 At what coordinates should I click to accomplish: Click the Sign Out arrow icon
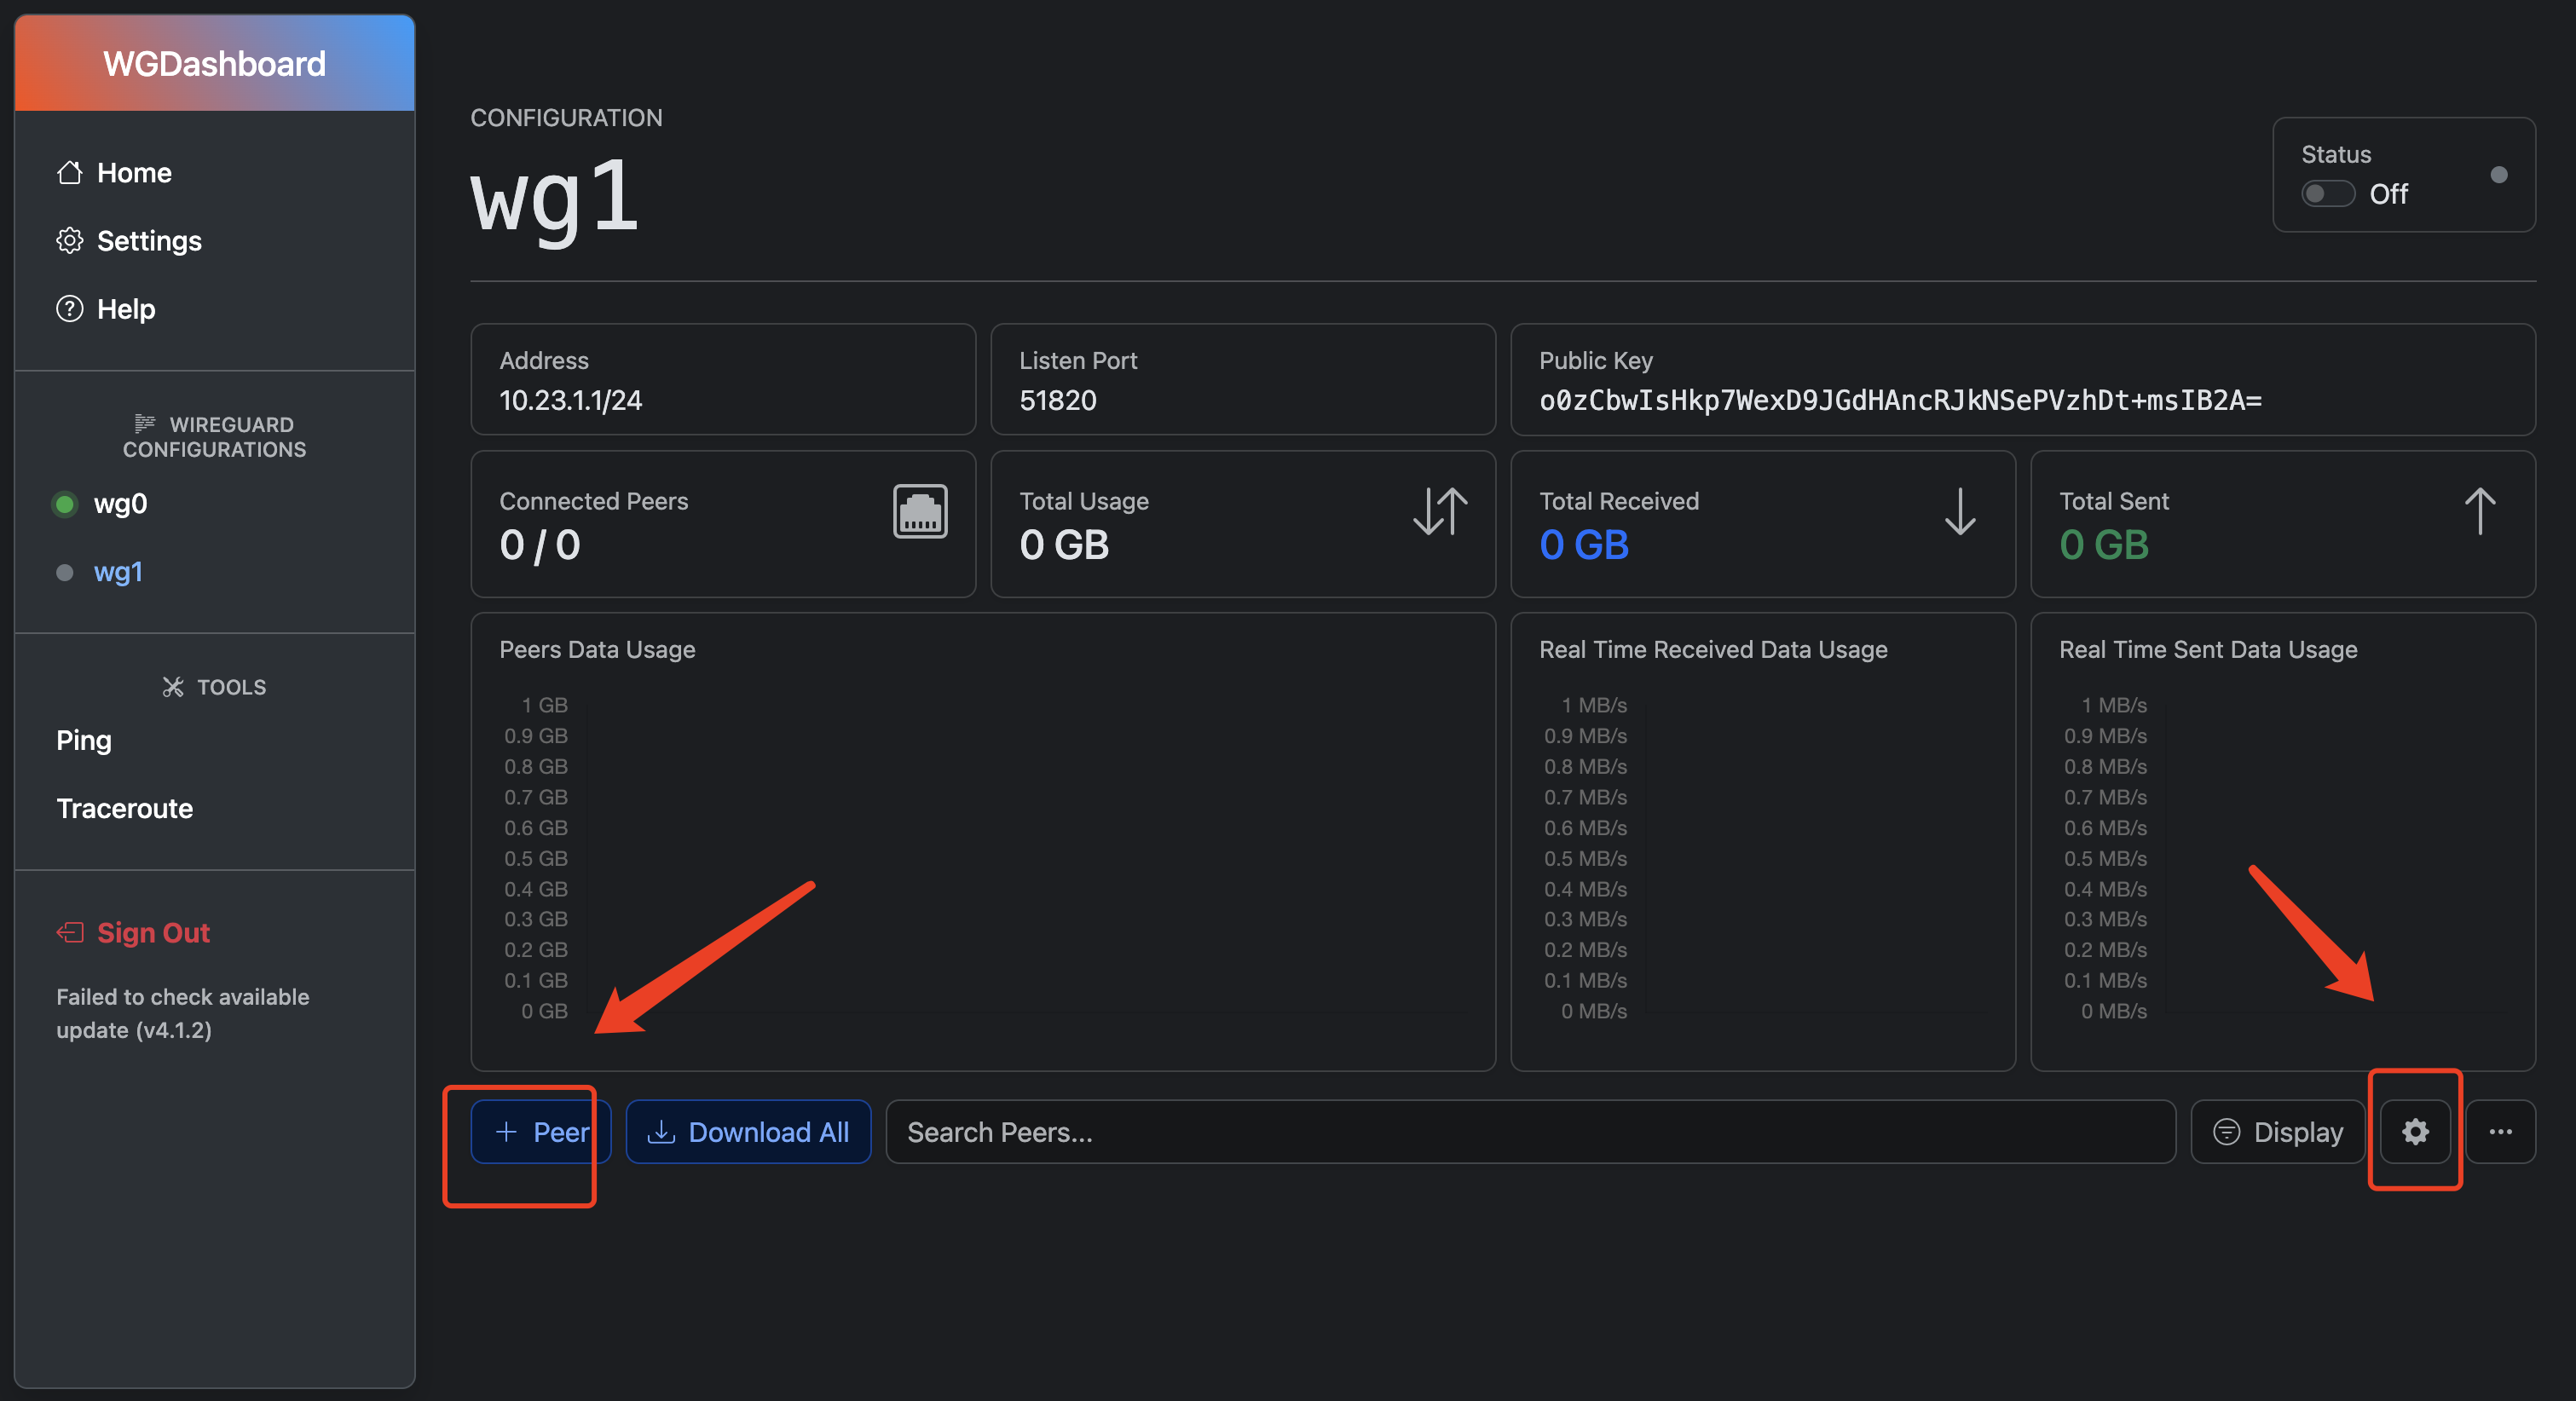click(x=69, y=933)
